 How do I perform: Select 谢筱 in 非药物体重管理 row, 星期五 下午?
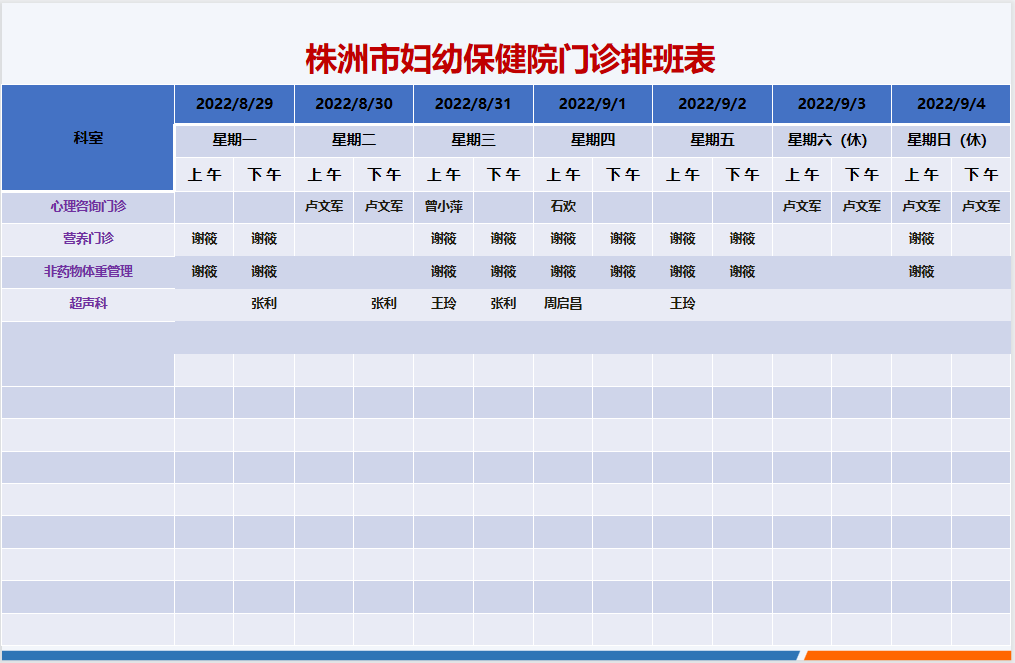[742, 272]
